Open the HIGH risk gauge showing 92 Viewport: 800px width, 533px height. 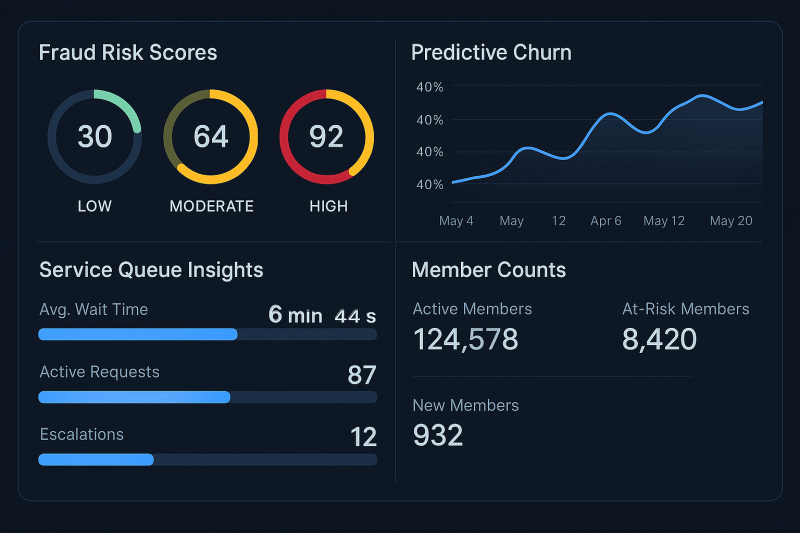[327, 137]
